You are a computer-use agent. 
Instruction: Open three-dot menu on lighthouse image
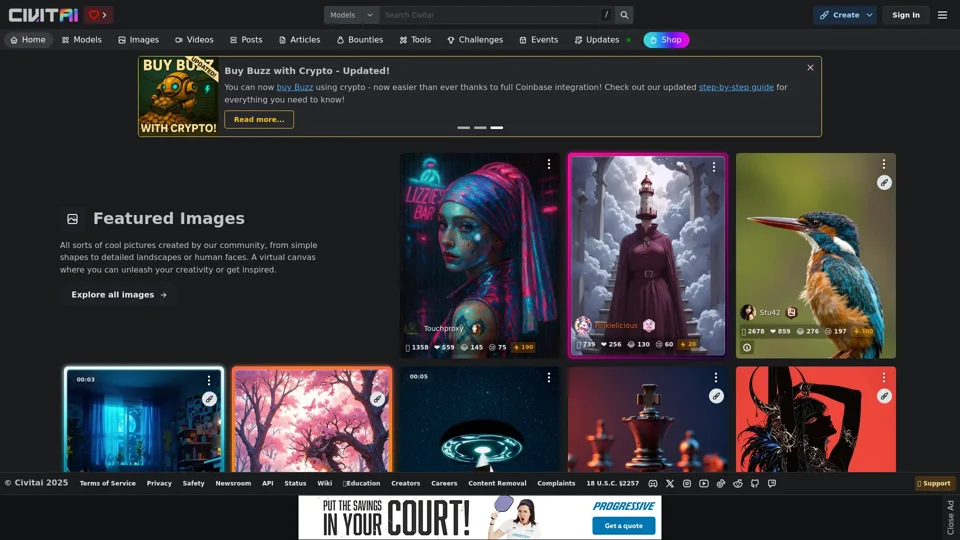pos(713,167)
